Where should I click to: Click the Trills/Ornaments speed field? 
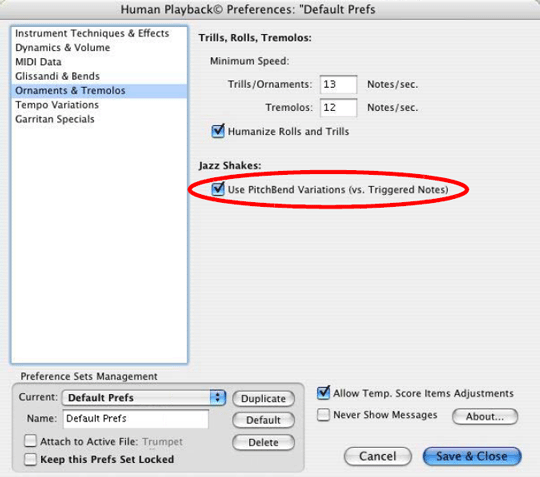pos(338,84)
